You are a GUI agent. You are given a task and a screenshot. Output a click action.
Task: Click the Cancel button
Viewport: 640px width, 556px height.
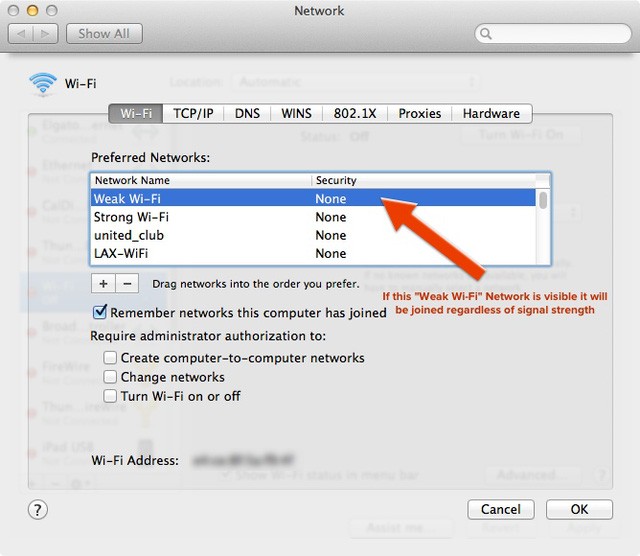pos(500,509)
